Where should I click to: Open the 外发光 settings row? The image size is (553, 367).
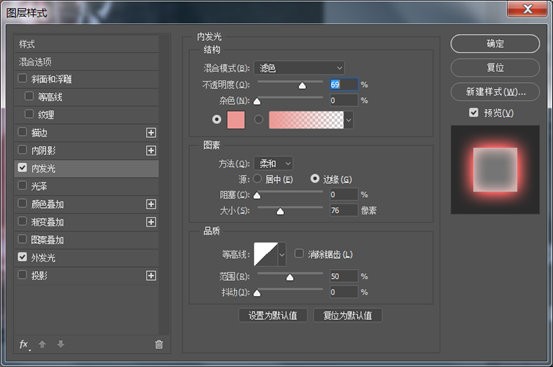86,258
